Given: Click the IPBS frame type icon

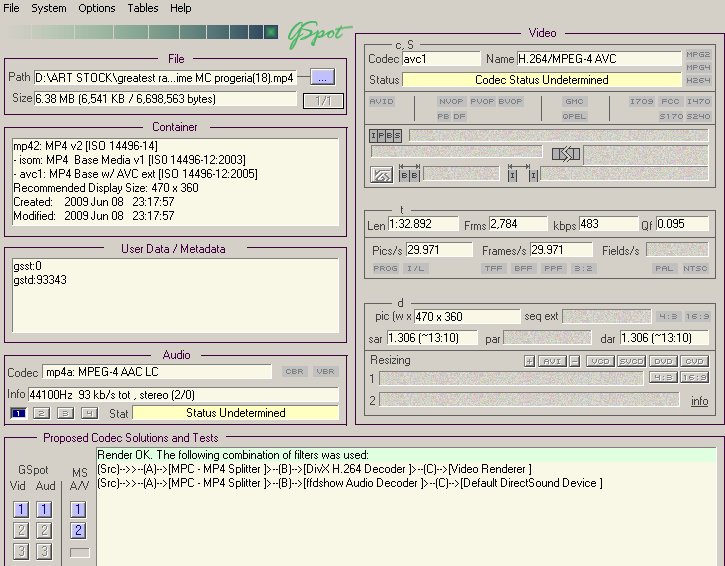Looking at the screenshot, I should [x=386, y=135].
